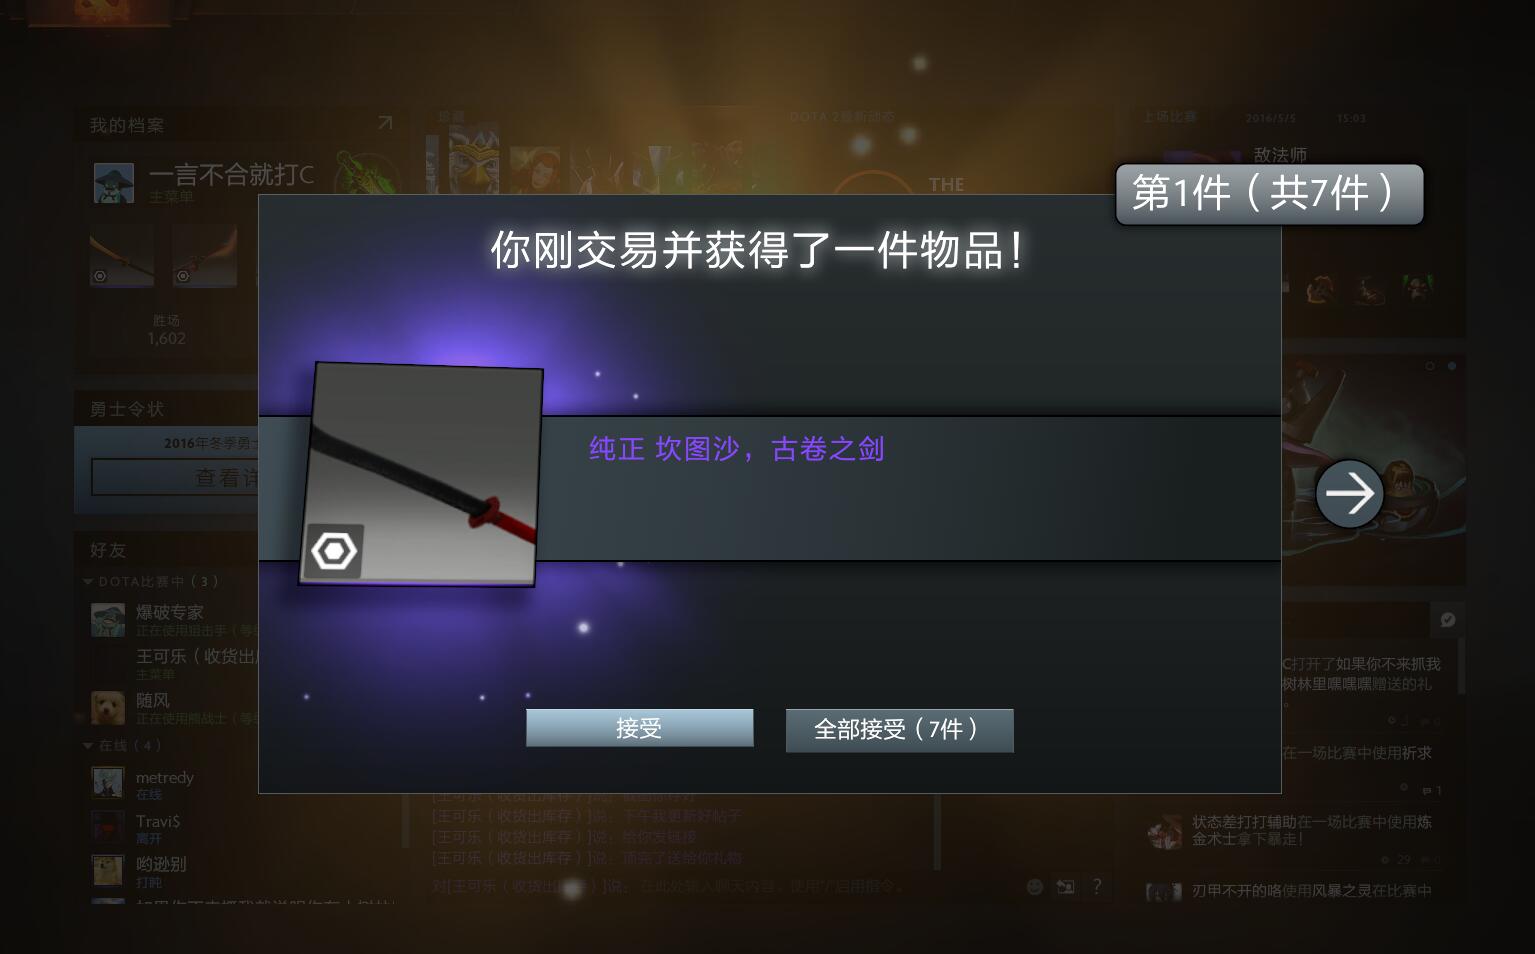This screenshot has width=1535, height=954.
Task: Open profile via arrow icon beside 我的档案
Action: click(x=385, y=123)
